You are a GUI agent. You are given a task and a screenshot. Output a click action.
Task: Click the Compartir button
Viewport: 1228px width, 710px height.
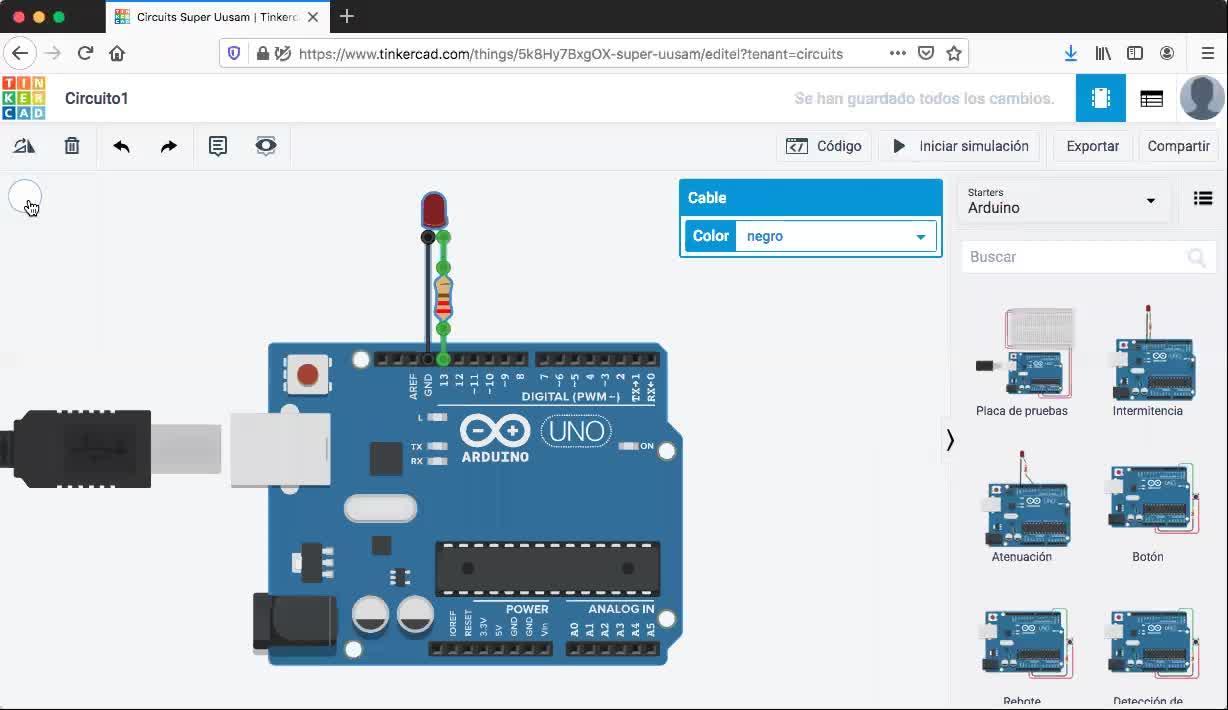click(x=1178, y=146)
